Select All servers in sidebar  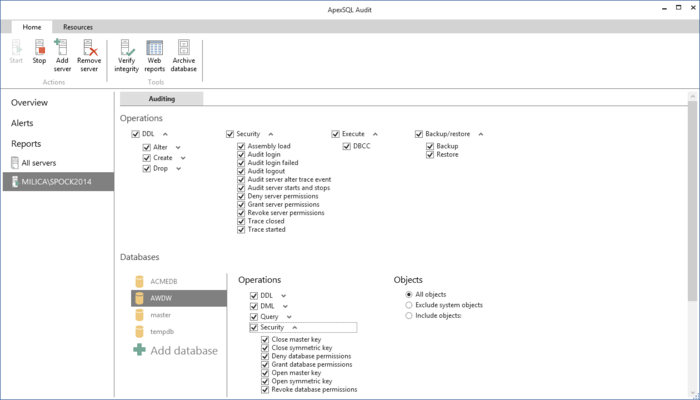point(33,163)
